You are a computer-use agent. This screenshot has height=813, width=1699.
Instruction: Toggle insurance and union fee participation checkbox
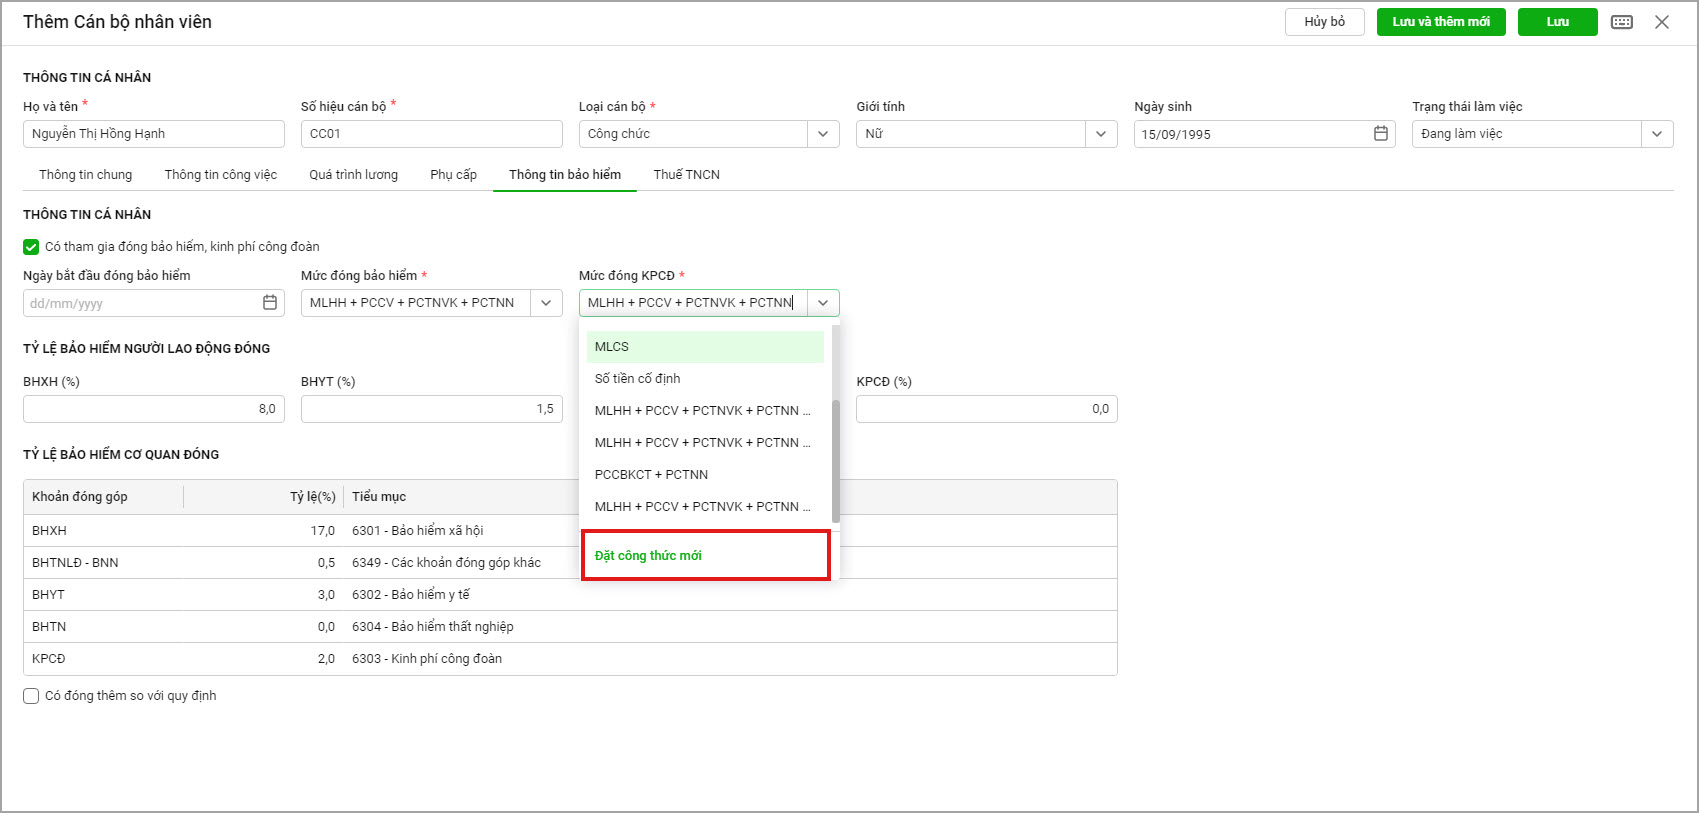point(31,247)
